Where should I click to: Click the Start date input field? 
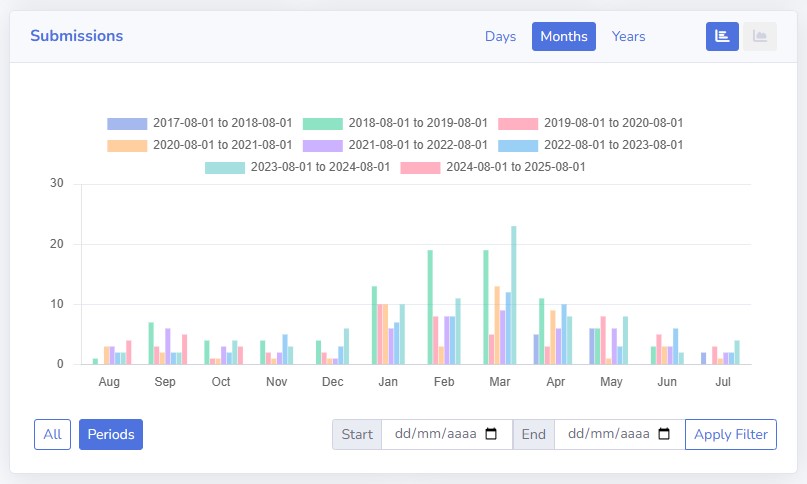pyautogui.click(x=430, y=435)
